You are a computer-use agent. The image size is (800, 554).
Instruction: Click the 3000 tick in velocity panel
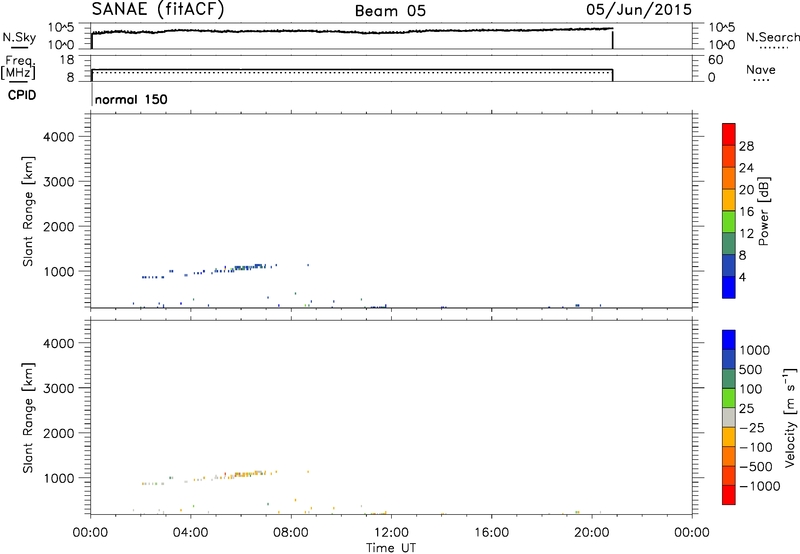point(59,388)
